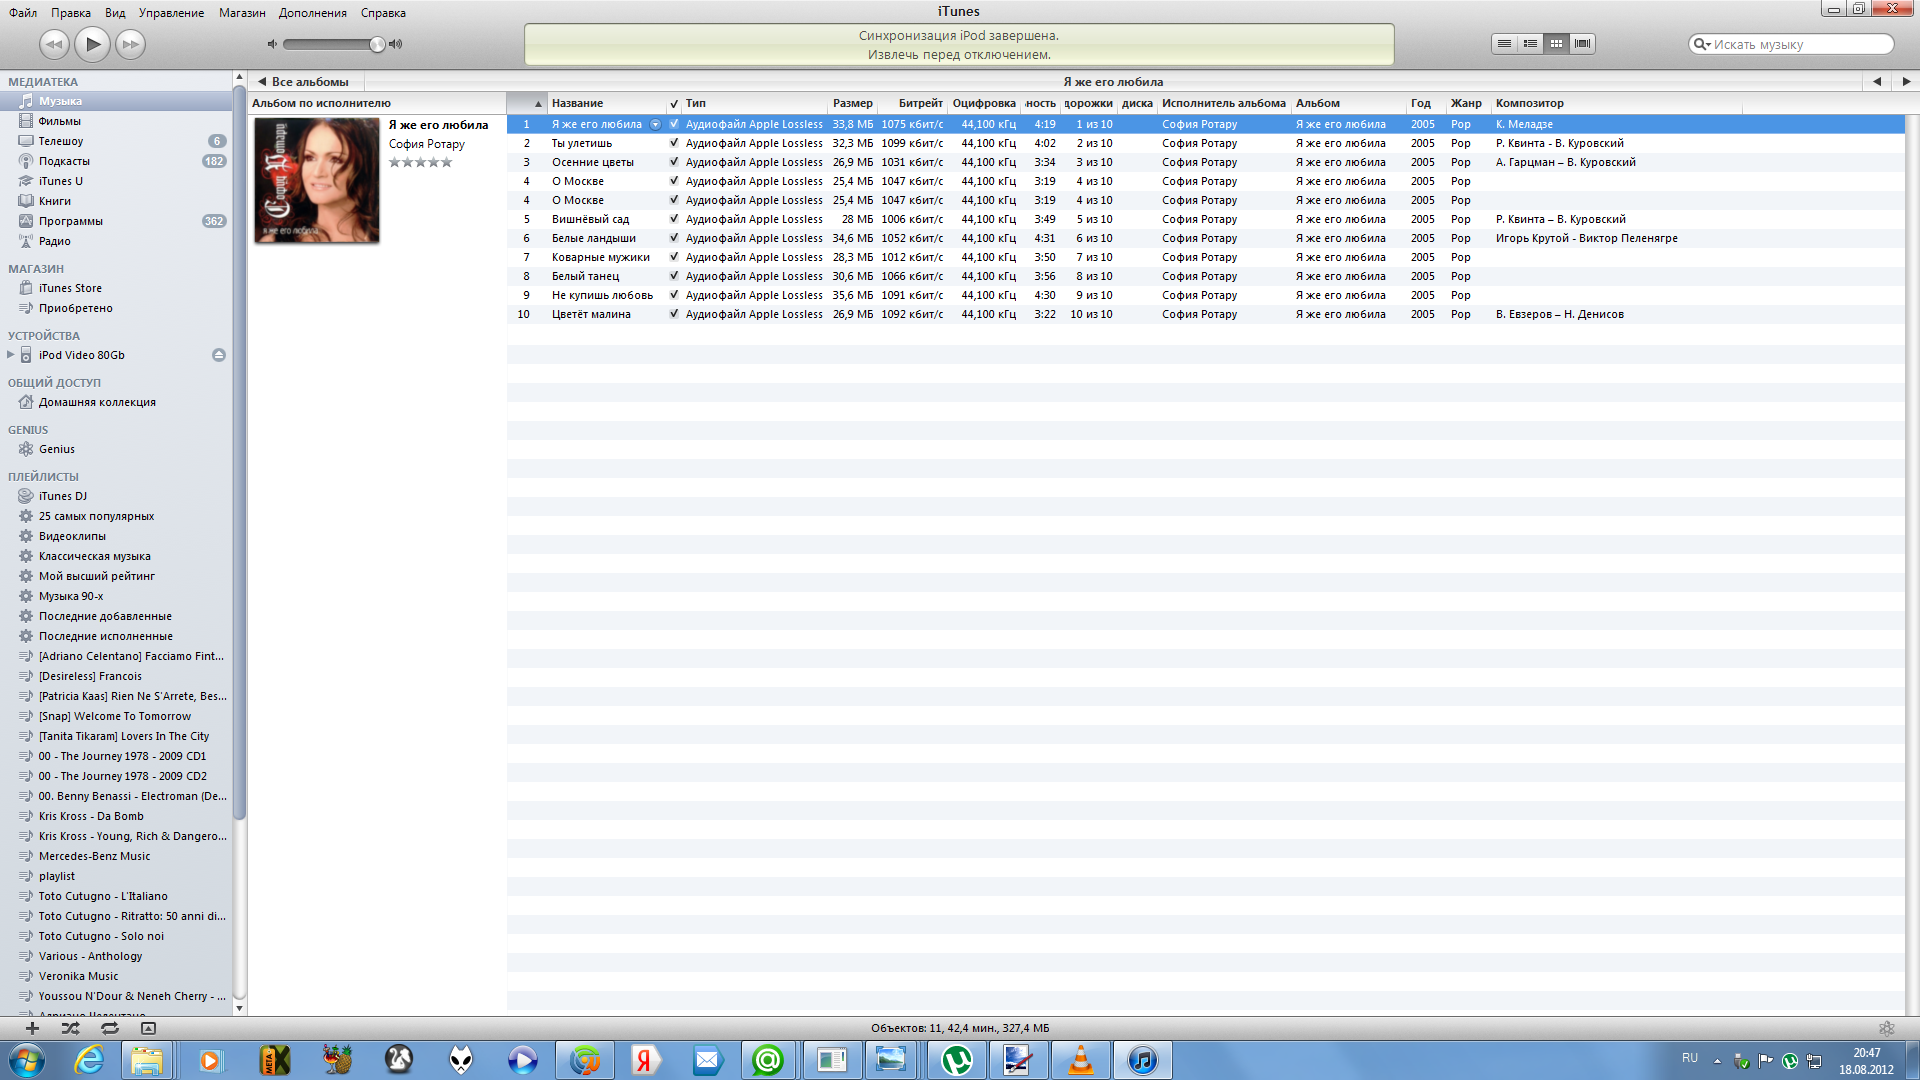Viewport: 1920px width, 1080px height.
Task: Skip to next track button
Action: (130, 44)
